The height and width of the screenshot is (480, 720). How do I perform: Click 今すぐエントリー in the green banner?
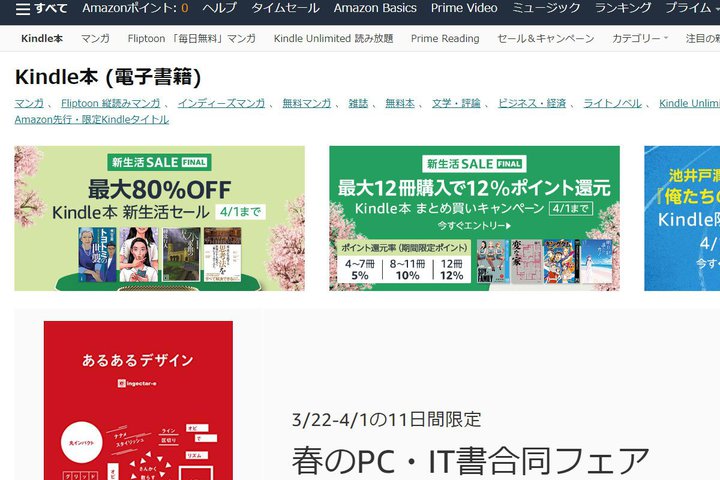click(474, 226)
